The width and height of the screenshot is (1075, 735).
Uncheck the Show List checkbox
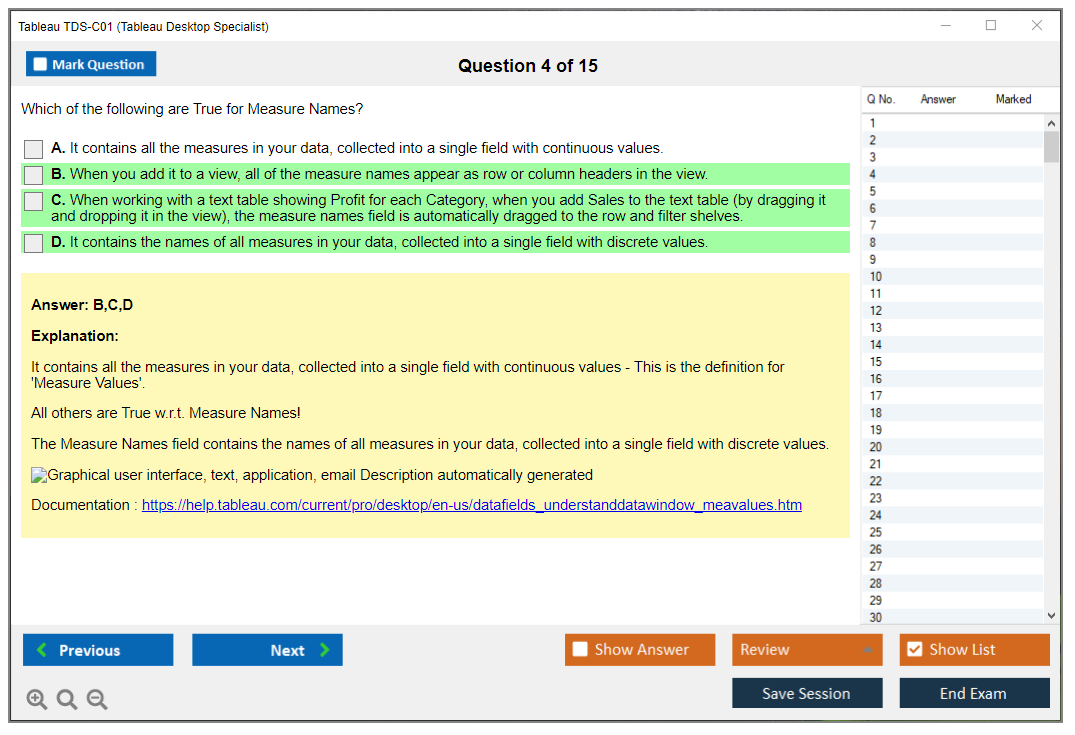914,650
